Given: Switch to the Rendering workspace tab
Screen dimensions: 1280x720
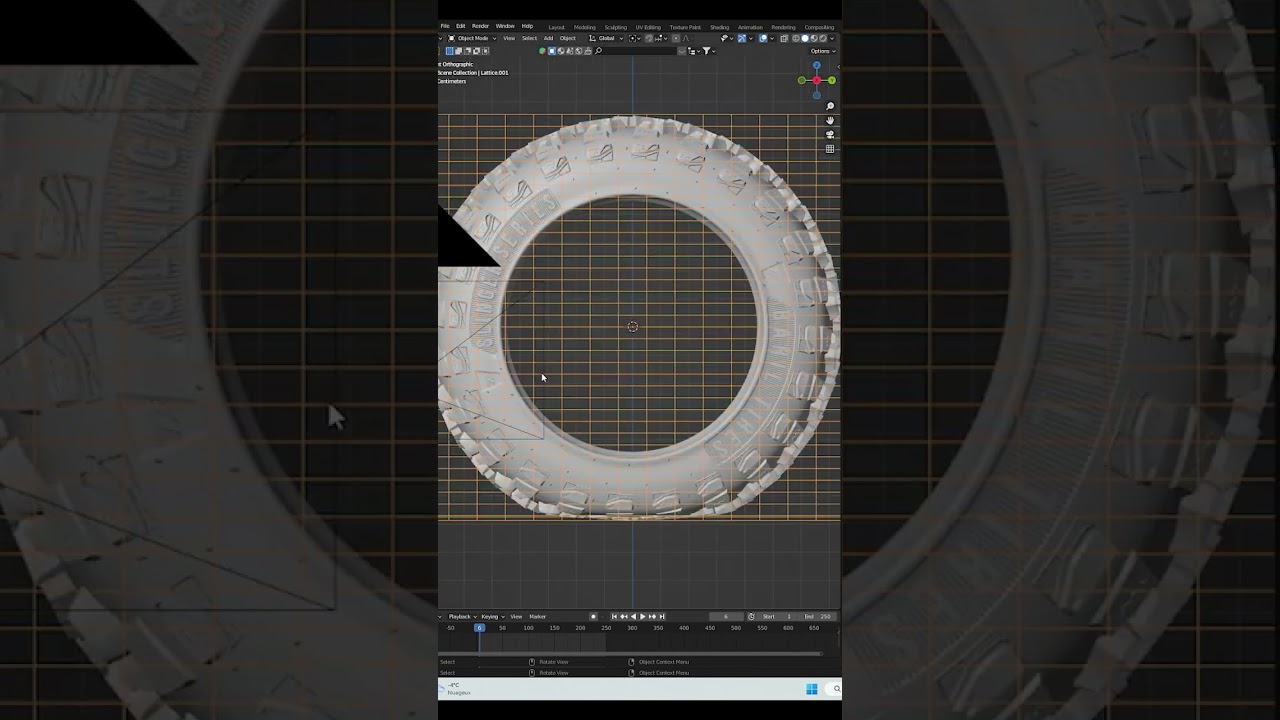Looking at the screenshot, I should [x=784, y=27].
